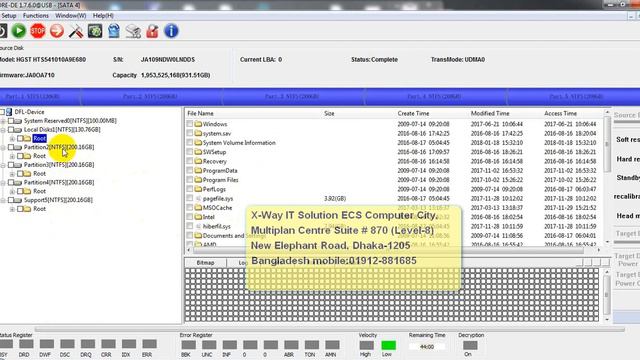Tick the PerfLogs folder checkbox
Screen dimensions: 640x360
coord(190,189)
